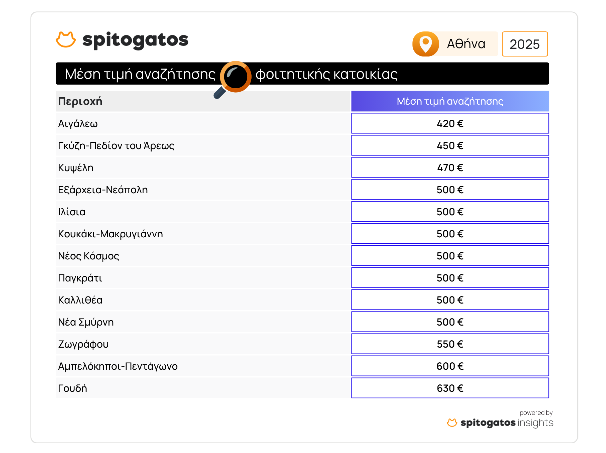The height and width of the screenshot is (453, 606).
Task: Click the small cat icon beside spitogatos insights
Action: tap(452, 423)
